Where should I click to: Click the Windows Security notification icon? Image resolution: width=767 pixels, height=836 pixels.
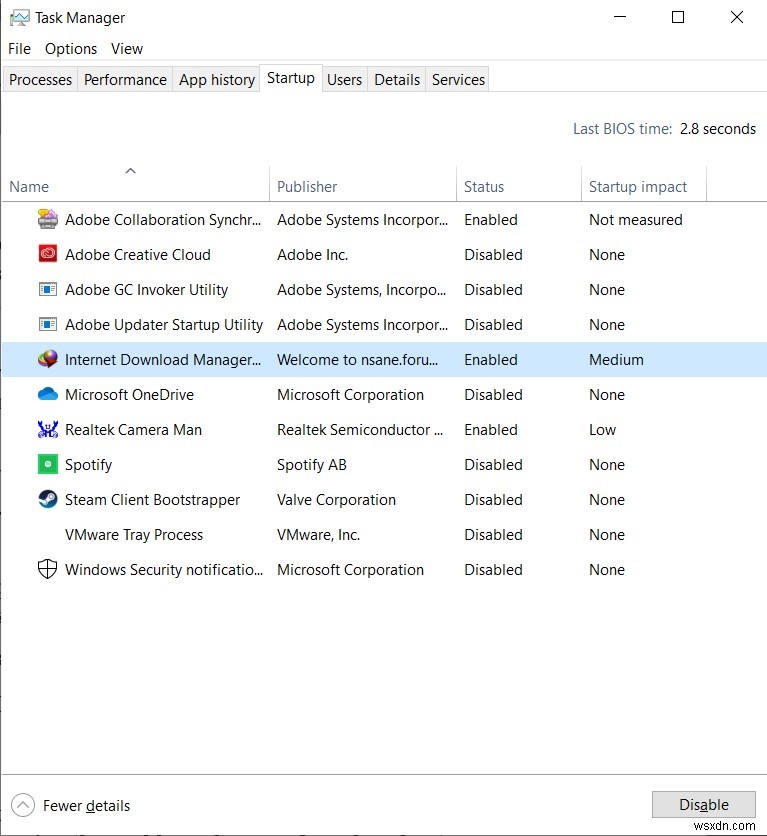click(47, 569)
